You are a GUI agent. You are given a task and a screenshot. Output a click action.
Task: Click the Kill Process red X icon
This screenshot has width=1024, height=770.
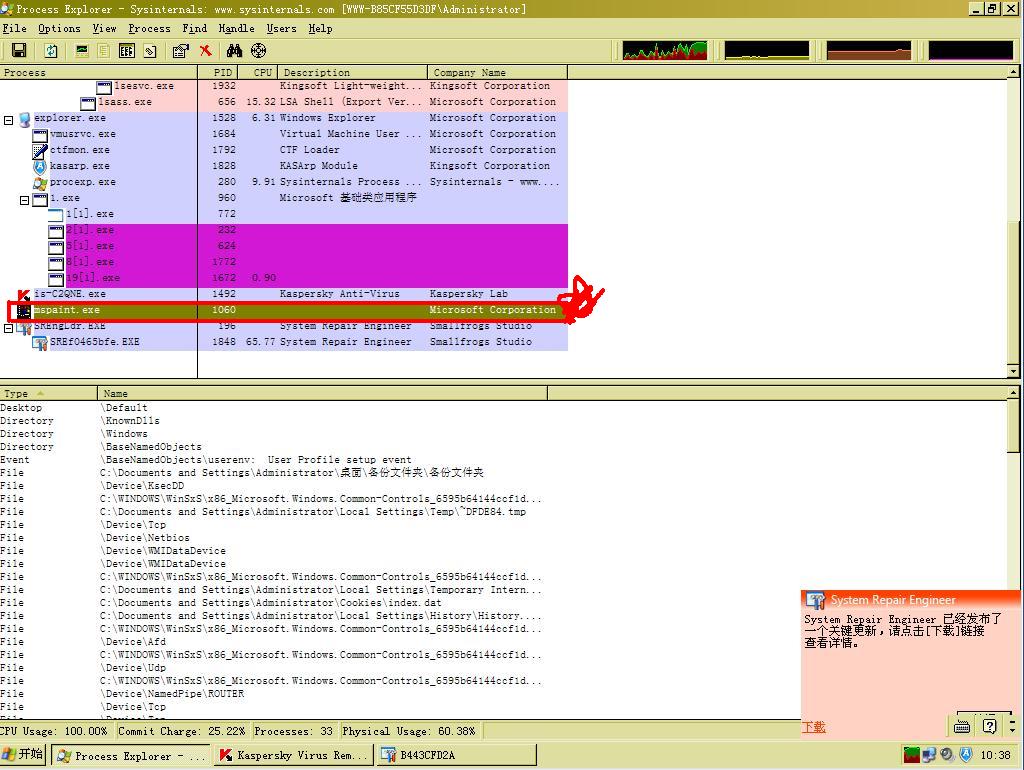[205, 50]
